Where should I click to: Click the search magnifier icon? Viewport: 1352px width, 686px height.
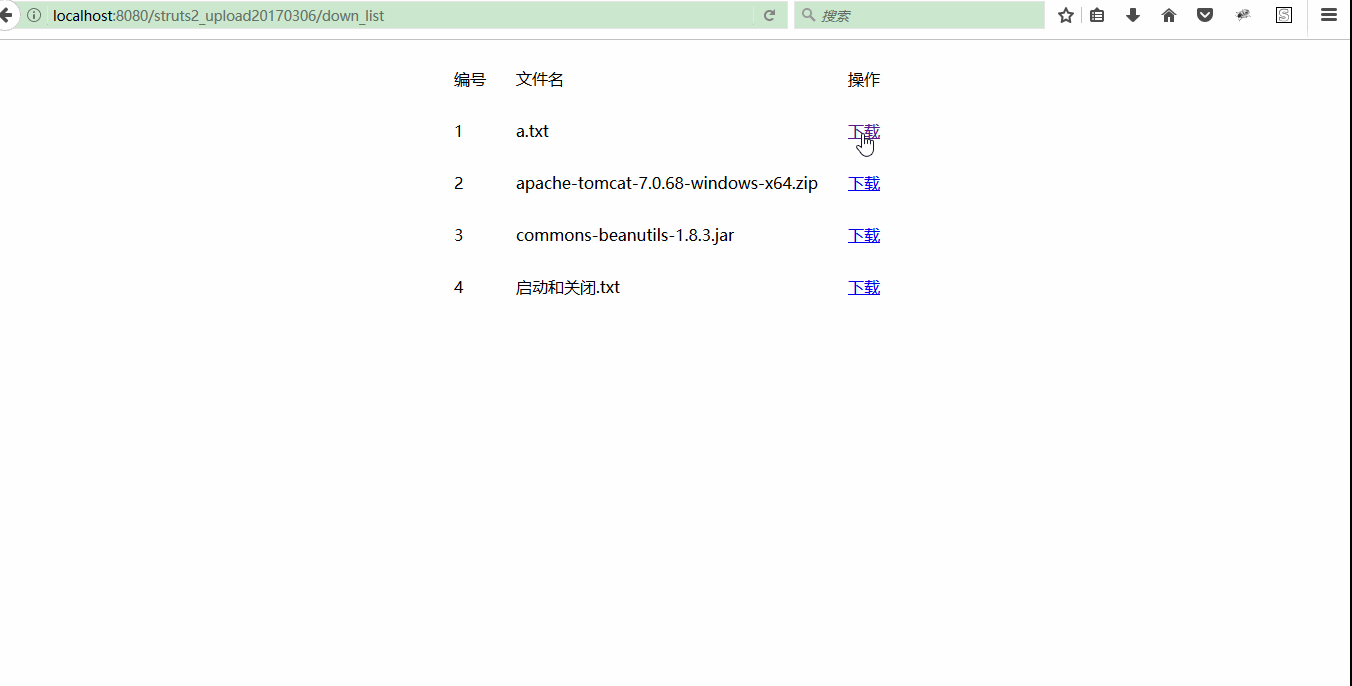coord(808,15)
